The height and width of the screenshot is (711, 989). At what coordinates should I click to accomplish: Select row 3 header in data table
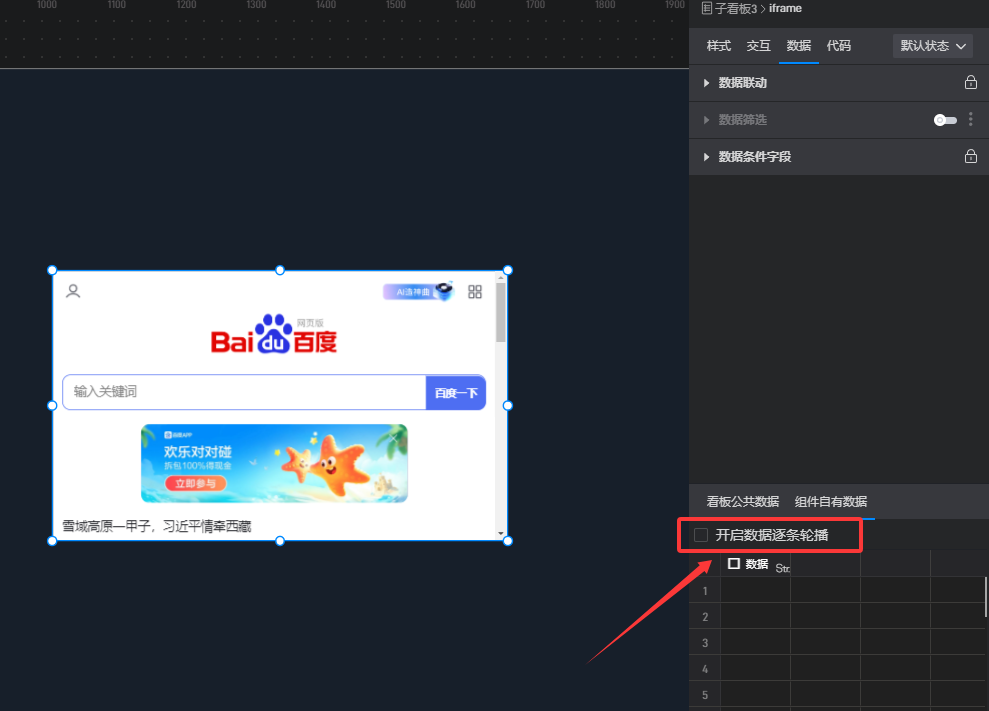coord(705,642)
